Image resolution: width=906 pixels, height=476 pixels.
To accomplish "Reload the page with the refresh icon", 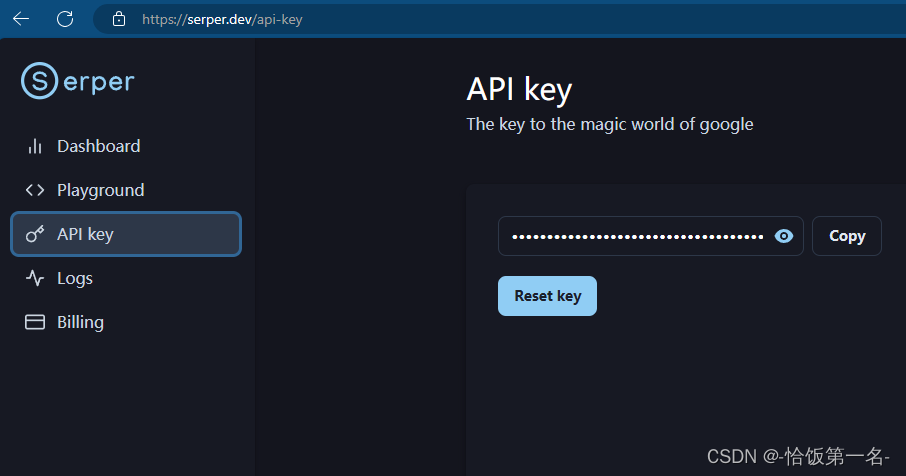I will pyautogui.click(x=65, y=19).
